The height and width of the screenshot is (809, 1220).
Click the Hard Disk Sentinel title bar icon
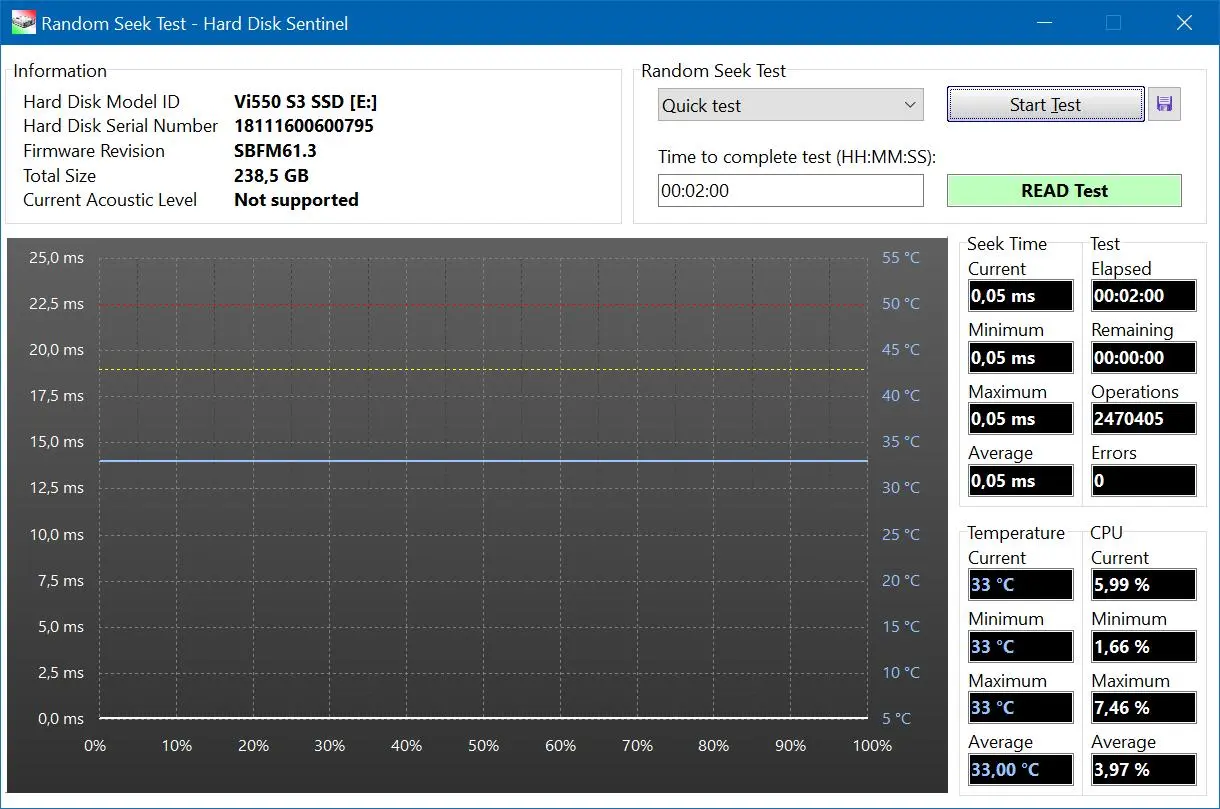tap(23, 22)
